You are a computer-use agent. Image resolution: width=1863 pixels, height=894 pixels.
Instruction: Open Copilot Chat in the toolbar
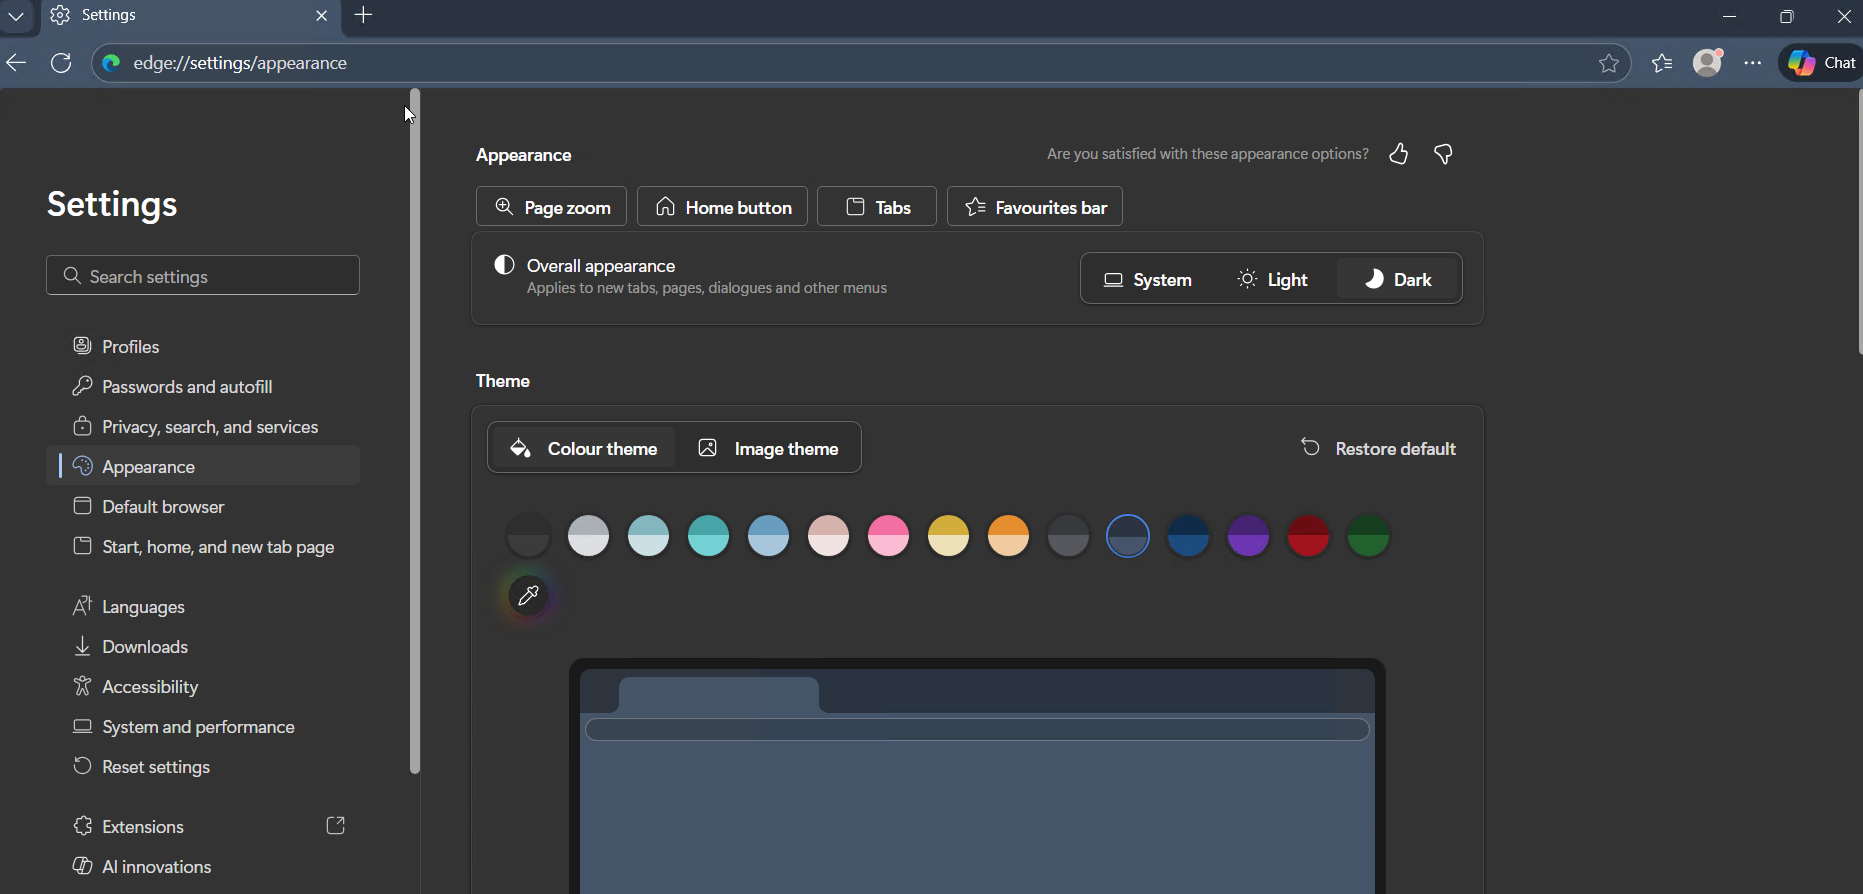click(1822, 63)
